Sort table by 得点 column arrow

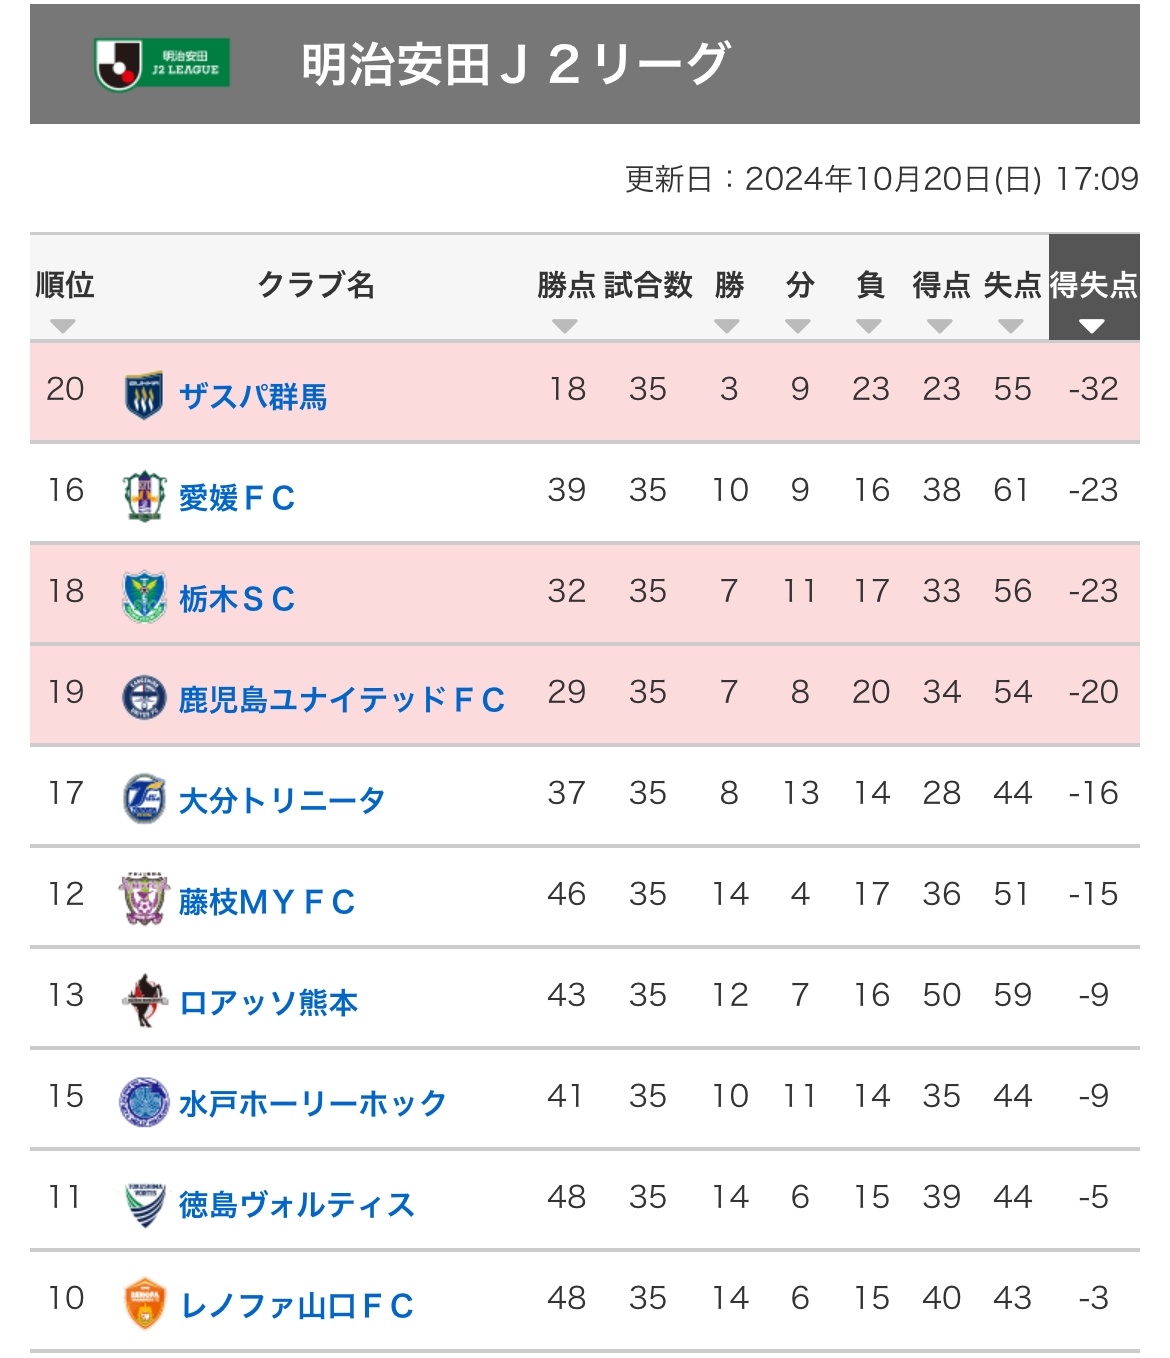tap(940, 326)
